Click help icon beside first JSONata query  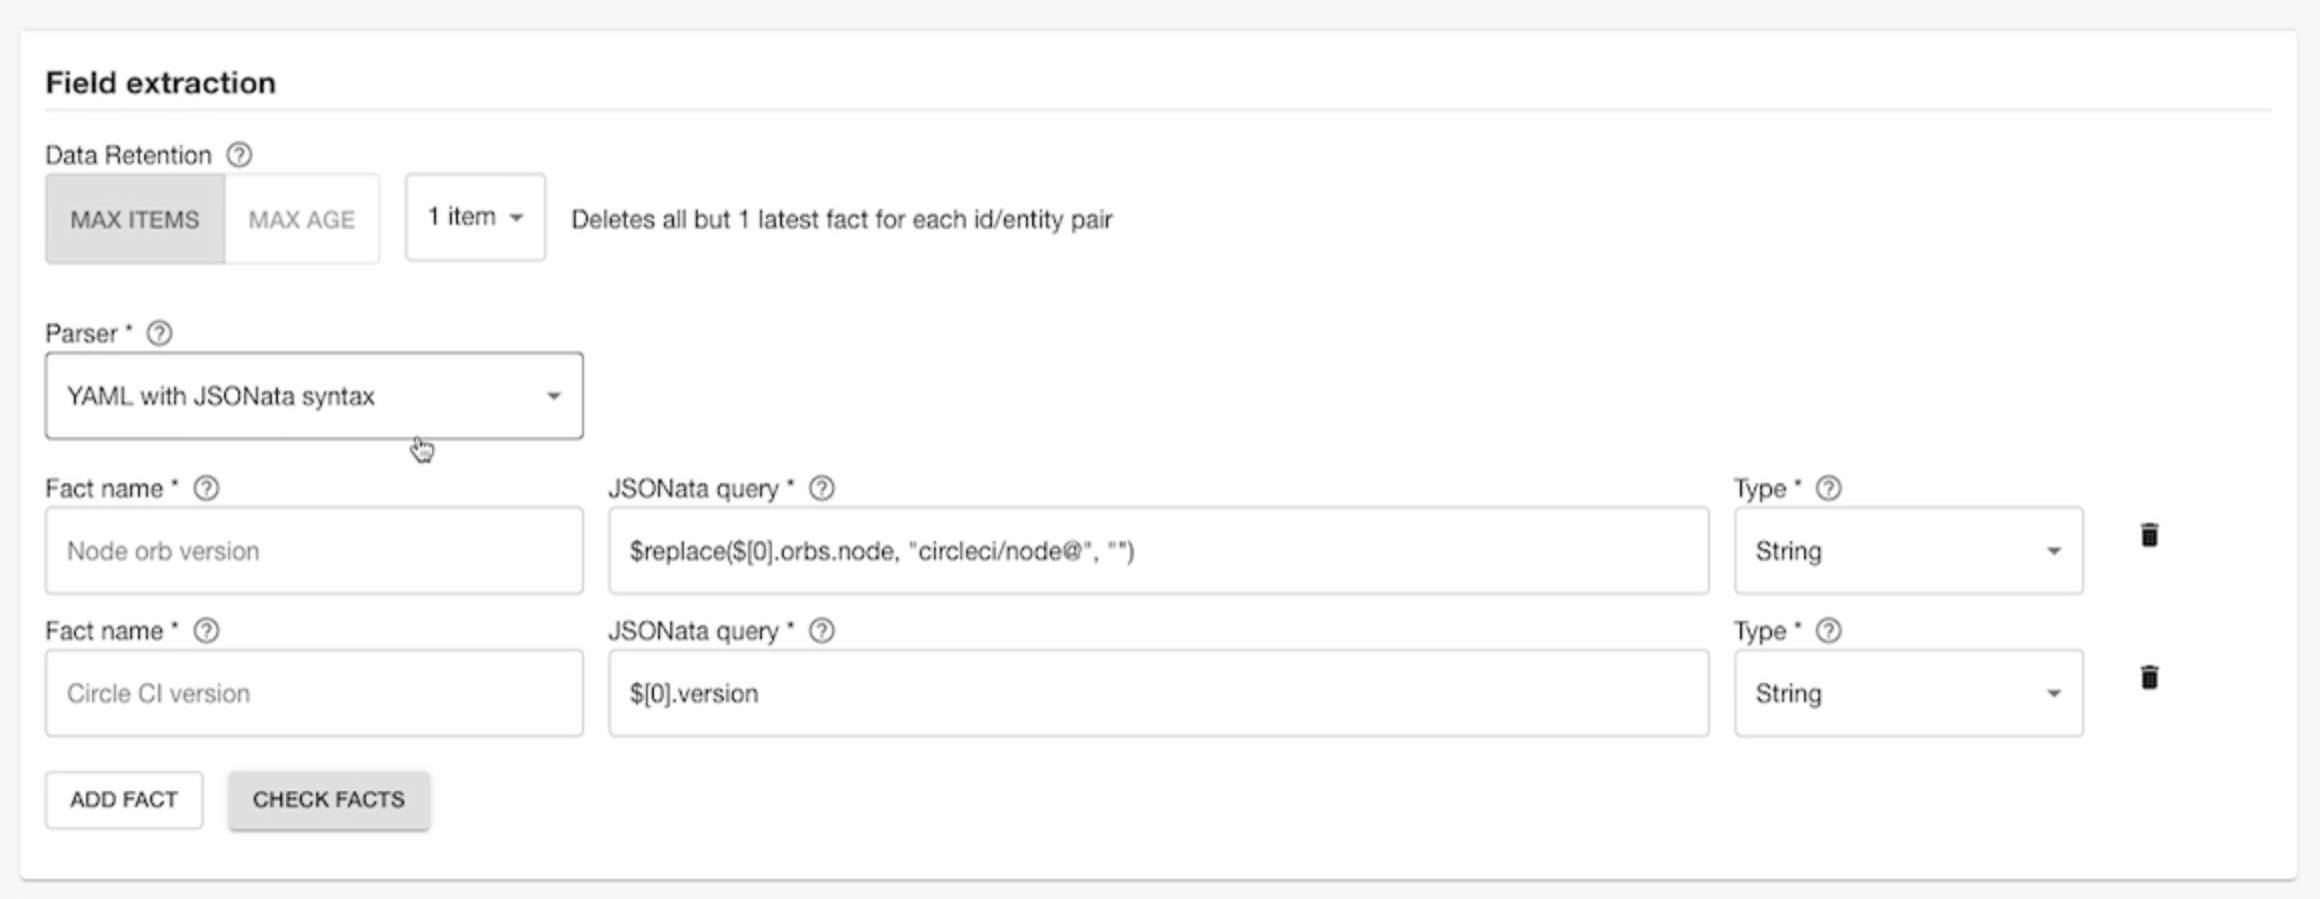tap(821, 488)
